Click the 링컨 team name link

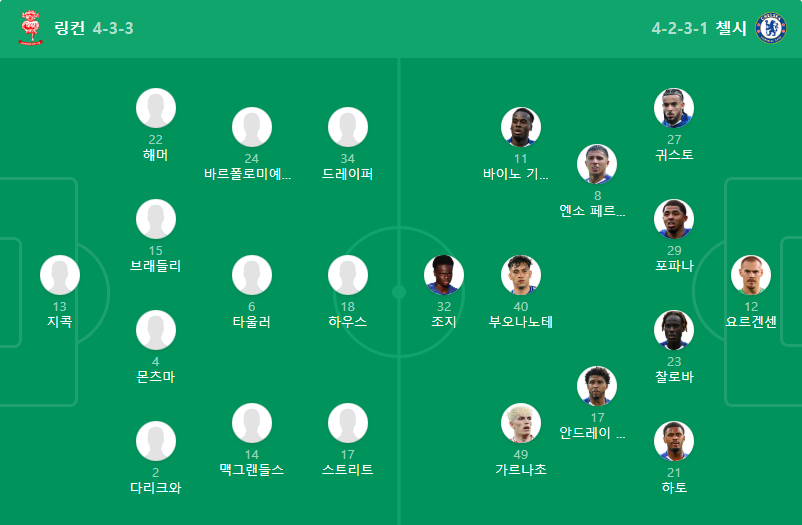pyautogui.click(x=70, y=28)
